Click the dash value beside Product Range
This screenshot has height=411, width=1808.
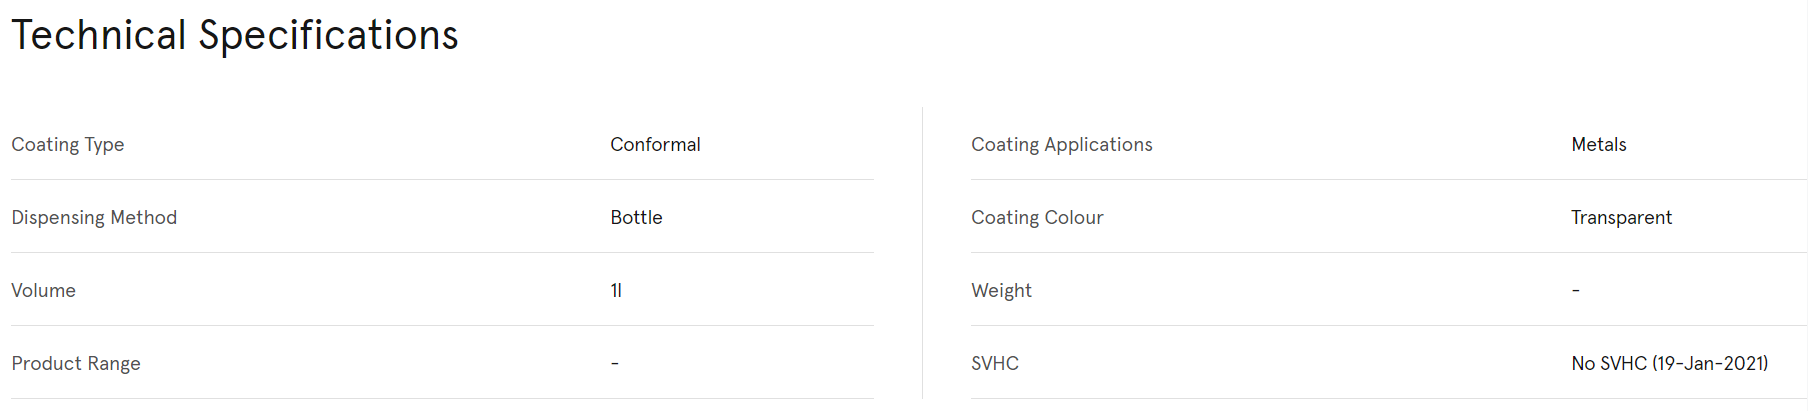pyautogui.click(x=615, y=363)
